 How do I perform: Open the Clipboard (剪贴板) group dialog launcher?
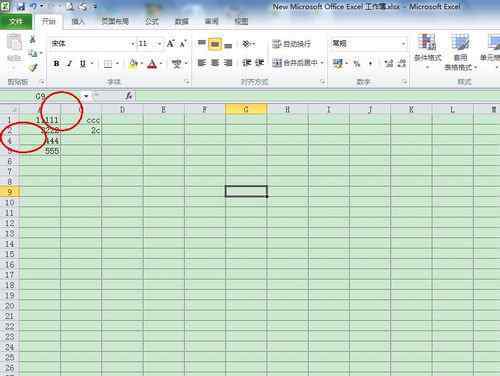42,82
